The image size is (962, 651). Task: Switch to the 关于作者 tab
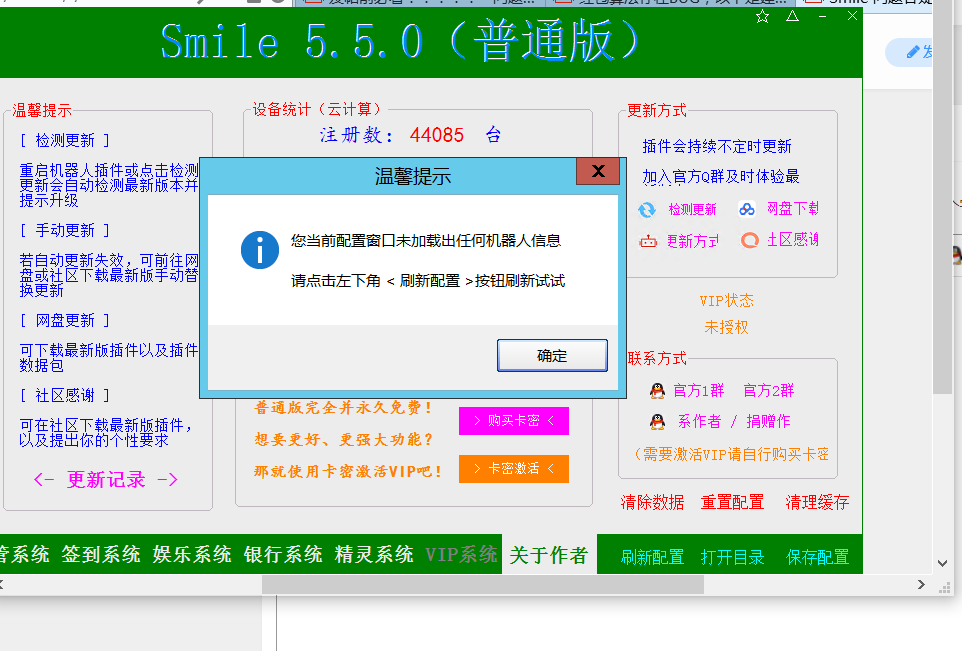(548, 555)
